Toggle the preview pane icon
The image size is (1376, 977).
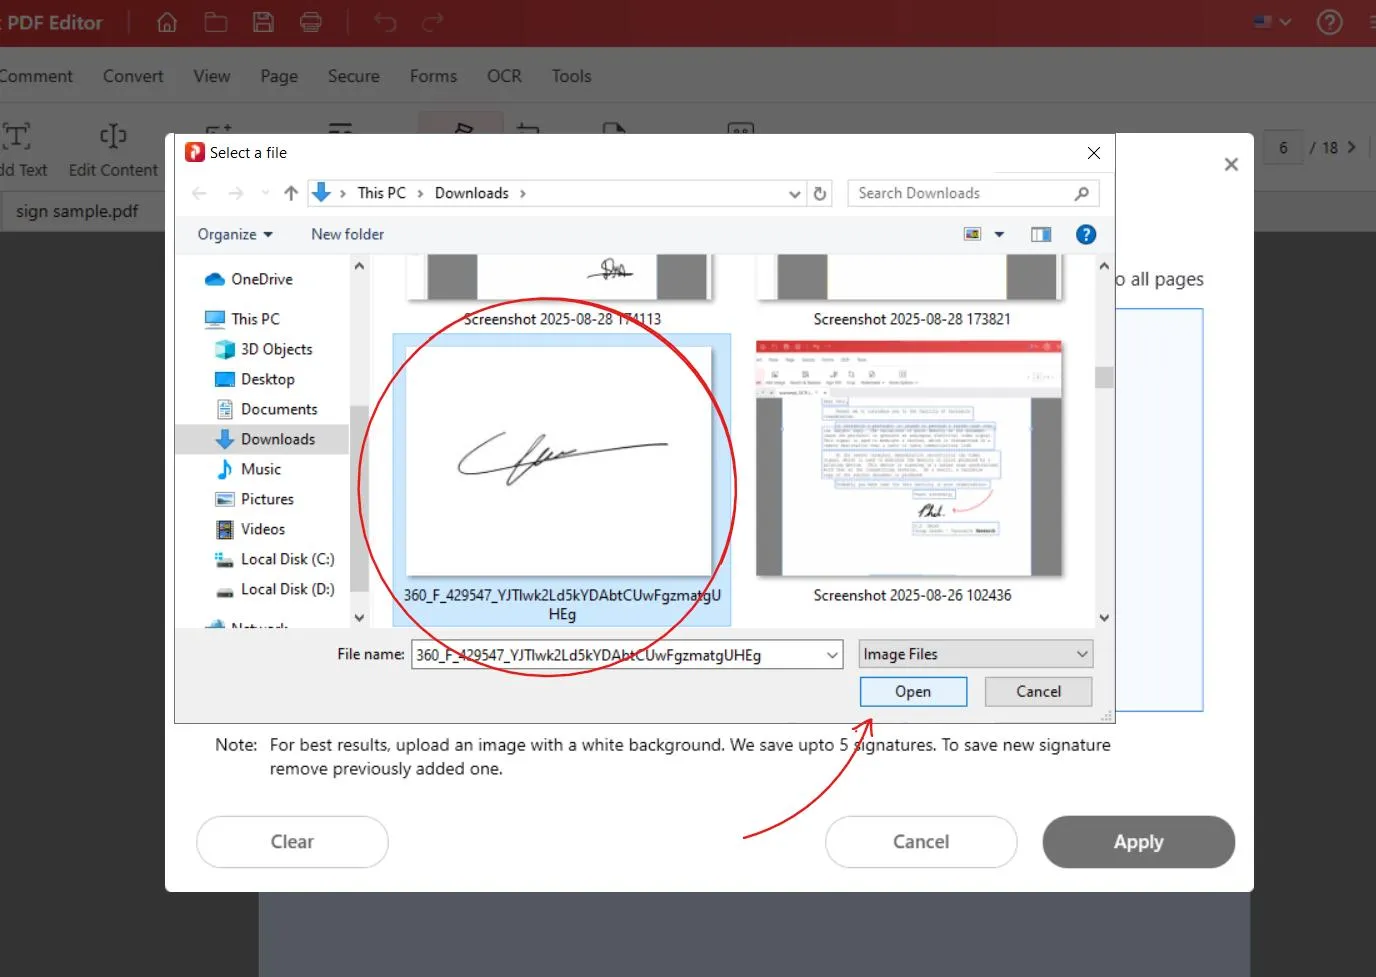click(x=1041, y=234)
